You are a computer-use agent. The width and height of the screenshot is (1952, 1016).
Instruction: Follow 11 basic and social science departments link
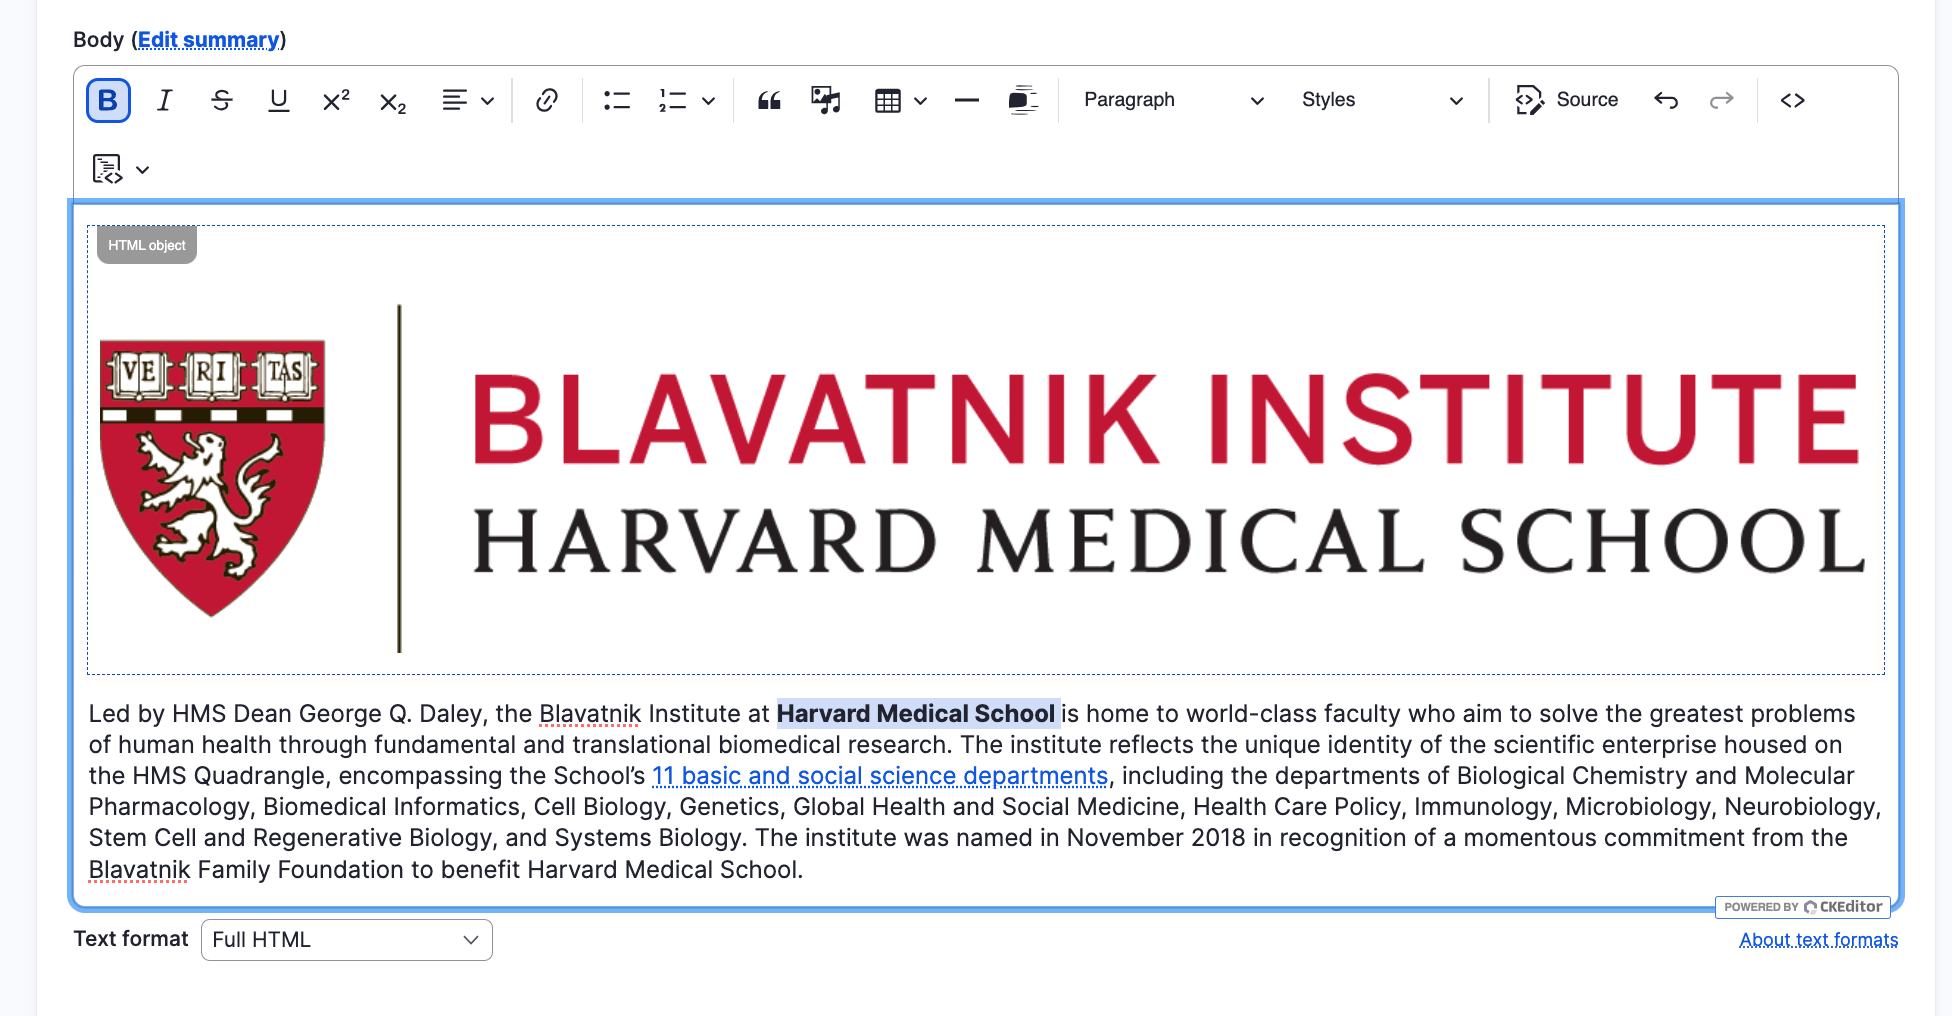click(x=880, y=776)
